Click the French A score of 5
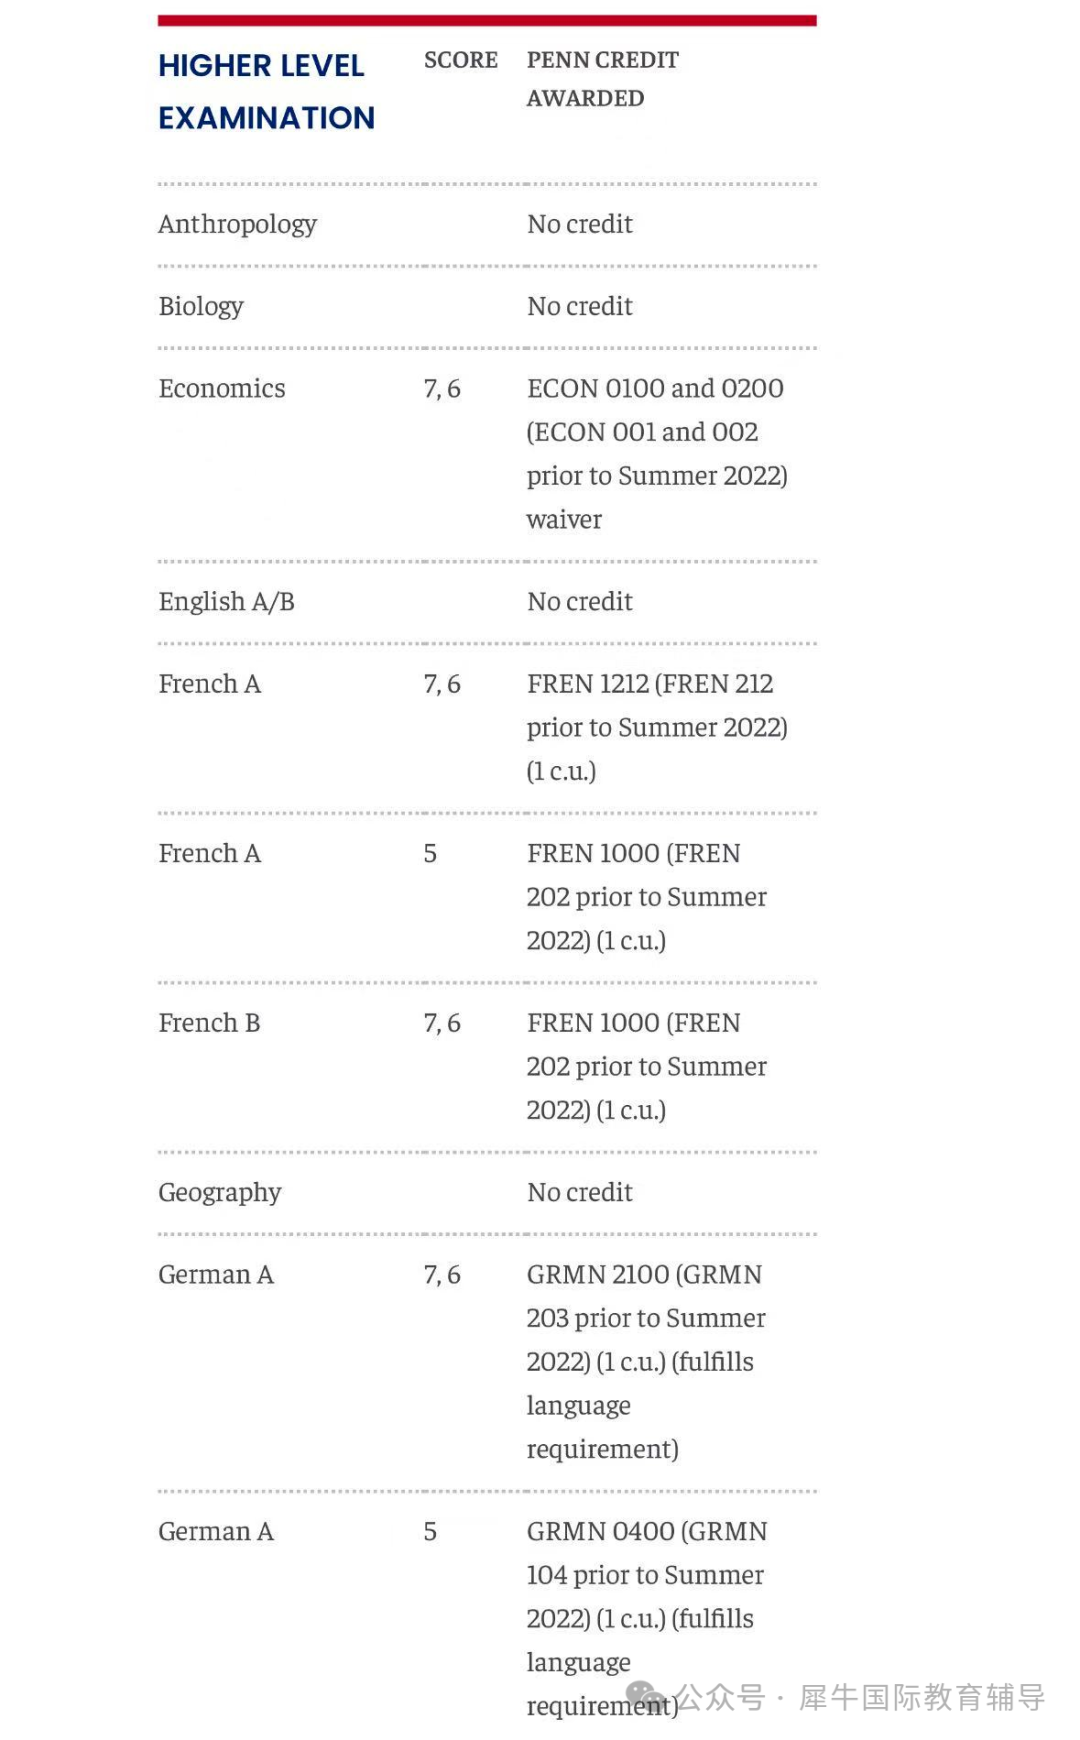The height and width of the screenshot is (1740, 1080). pos(430,853)
